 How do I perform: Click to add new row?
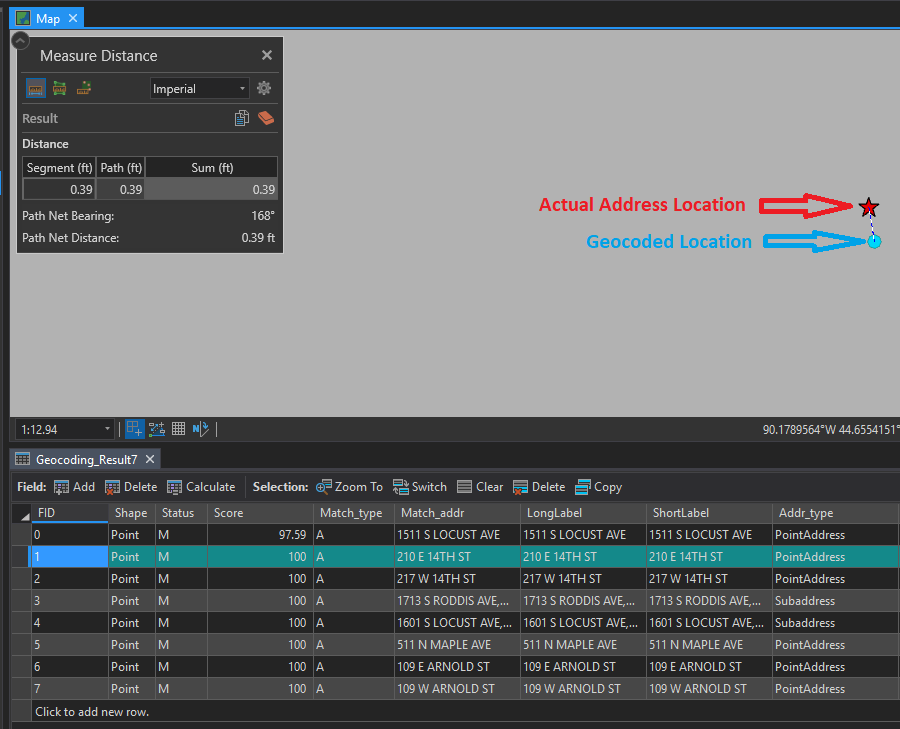coord(92,712)
